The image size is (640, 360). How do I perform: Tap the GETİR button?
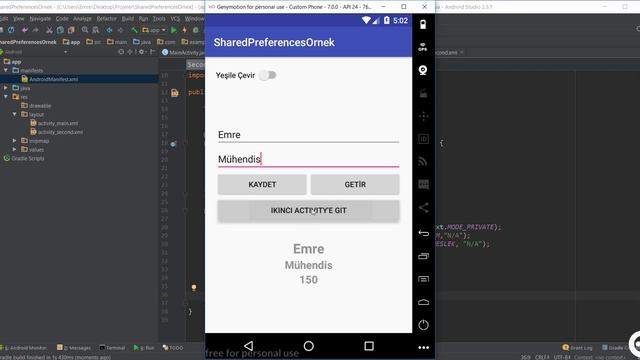click(355, 184)
